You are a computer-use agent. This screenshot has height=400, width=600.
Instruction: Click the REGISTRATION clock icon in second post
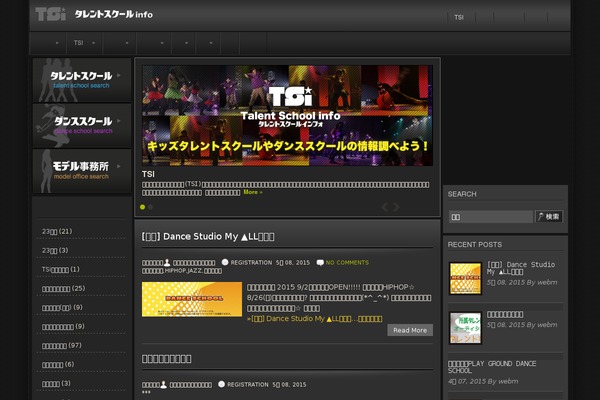click(x=222, y=384)
